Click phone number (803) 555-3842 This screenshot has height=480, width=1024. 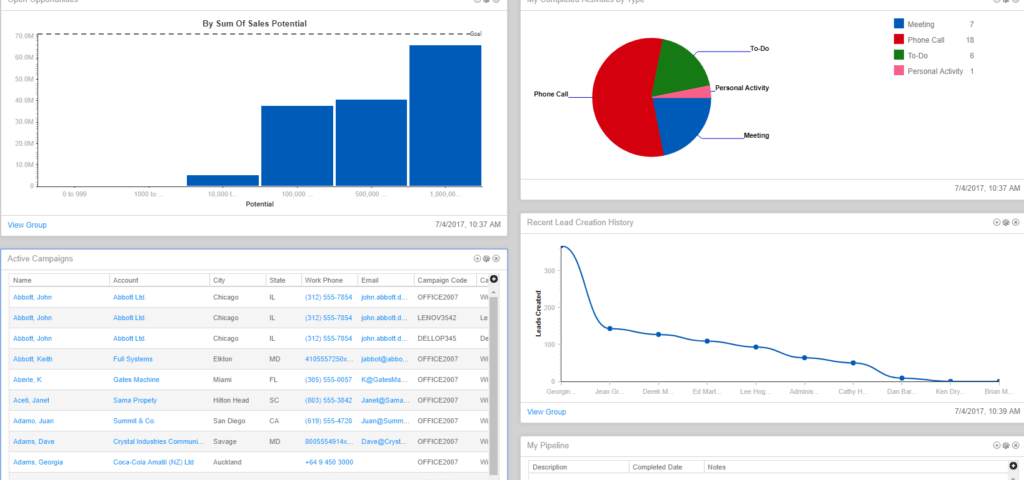[x=328, y=400]
